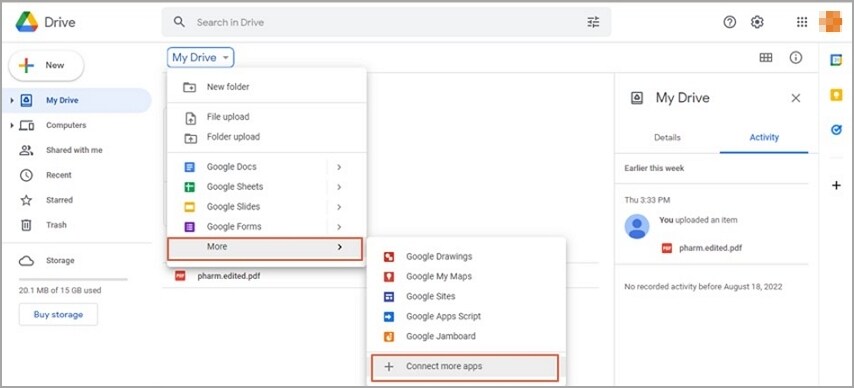This screenshot has width=854, height=388.
Task: Open pharm.edited.pdf in the Activity panel
Action: click(x=710, y=248)
